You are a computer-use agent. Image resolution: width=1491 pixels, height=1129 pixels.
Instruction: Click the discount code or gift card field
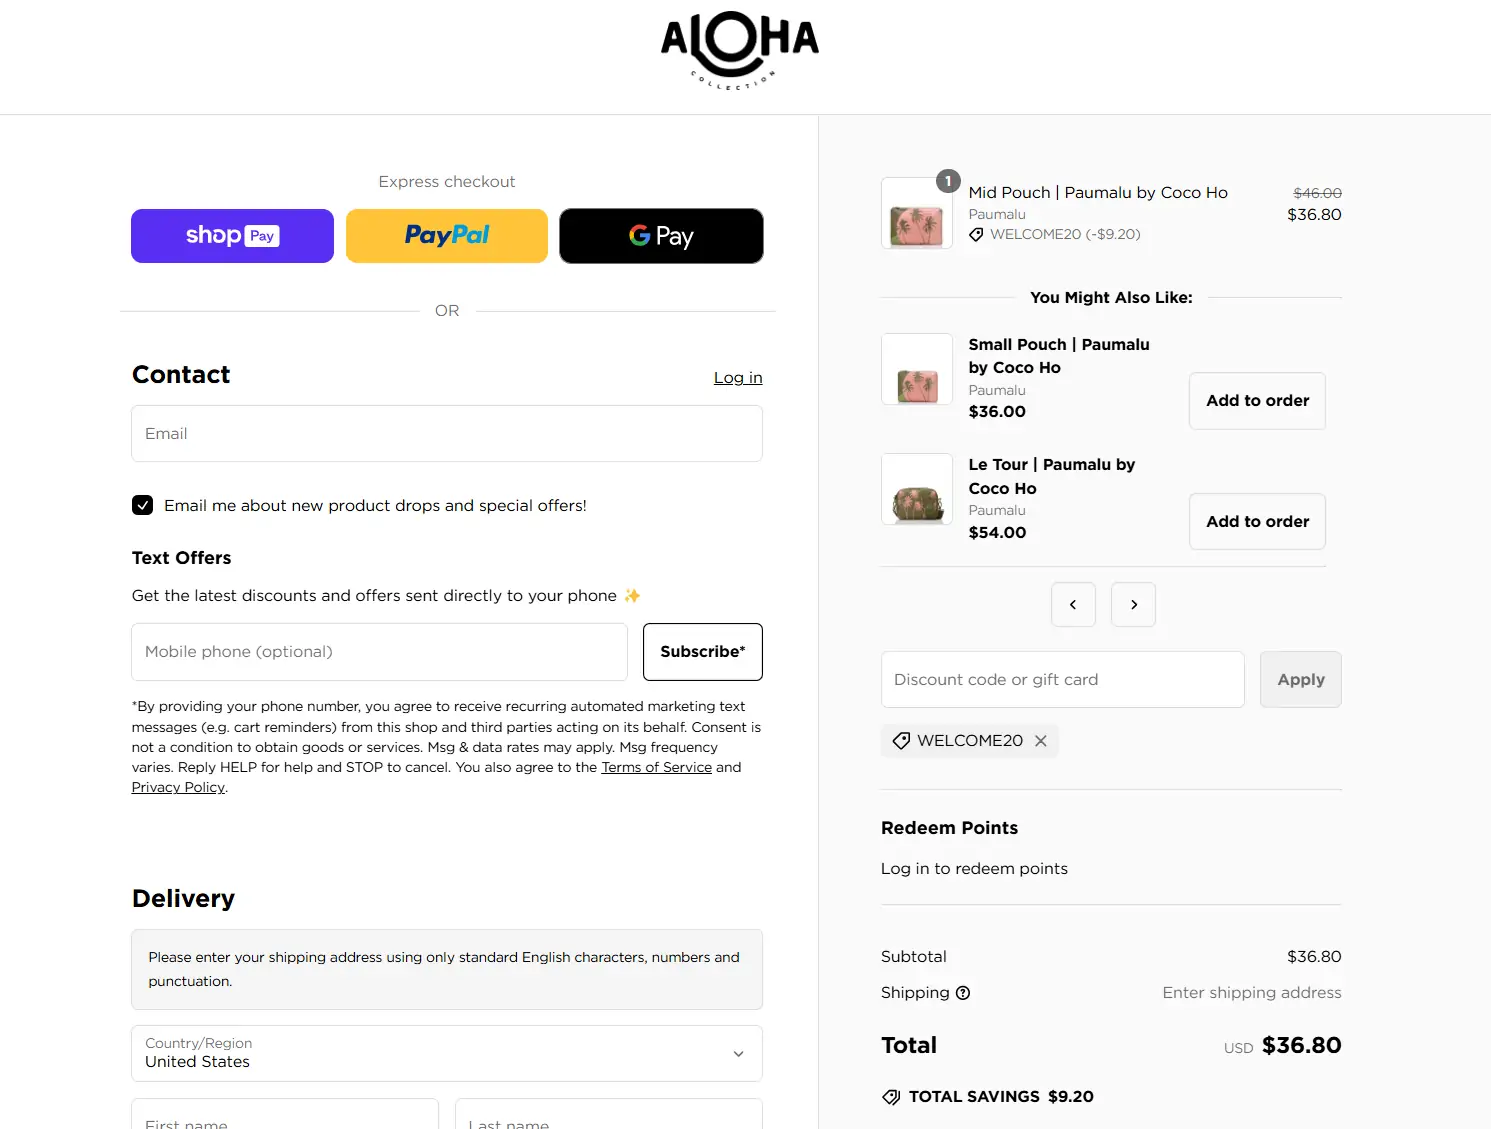[1062, 680]
